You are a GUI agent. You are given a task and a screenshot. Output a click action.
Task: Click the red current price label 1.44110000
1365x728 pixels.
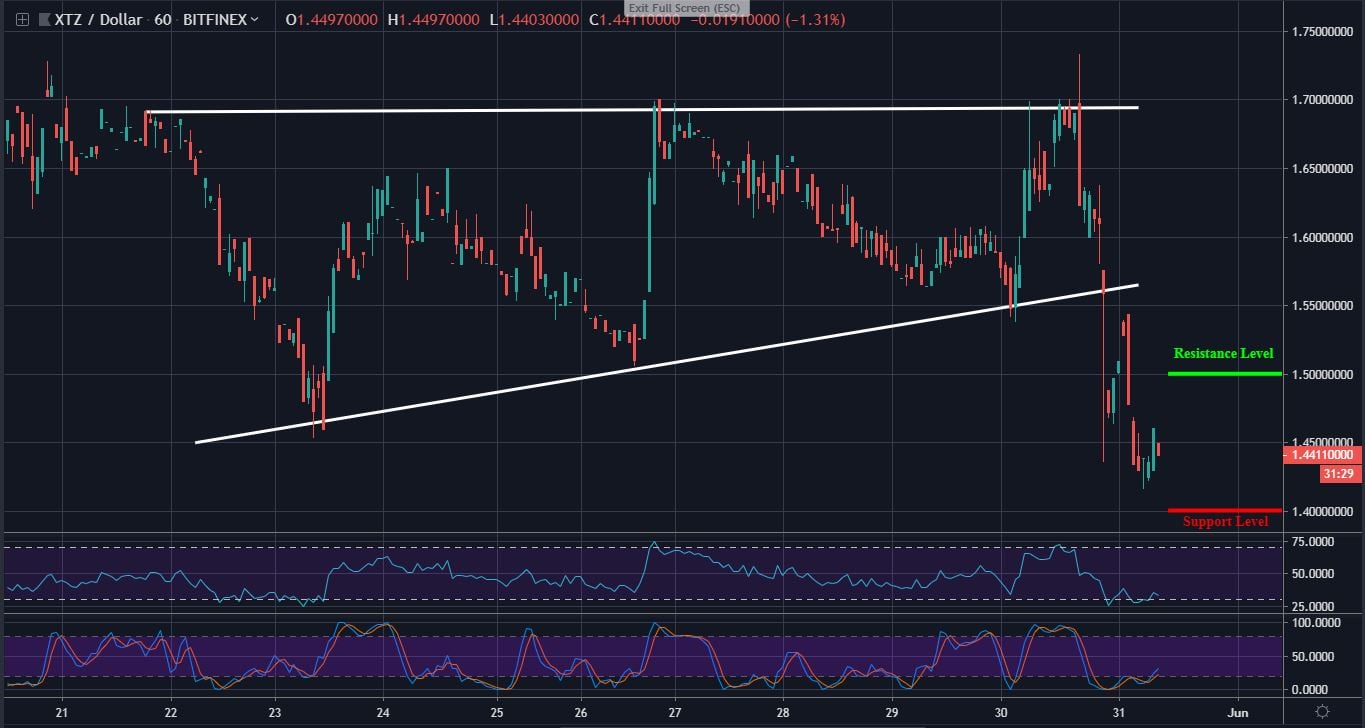1322,454
